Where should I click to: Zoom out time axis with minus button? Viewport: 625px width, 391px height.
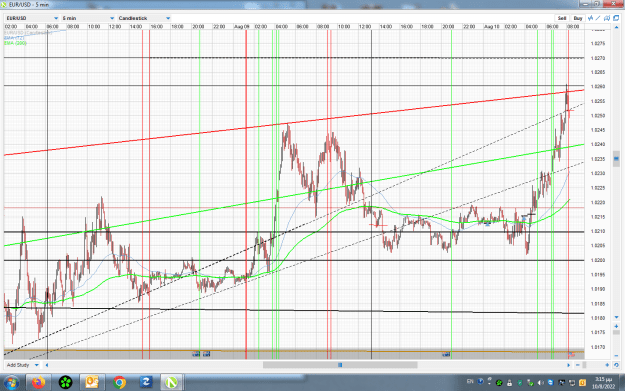click(x=578, y=365)
